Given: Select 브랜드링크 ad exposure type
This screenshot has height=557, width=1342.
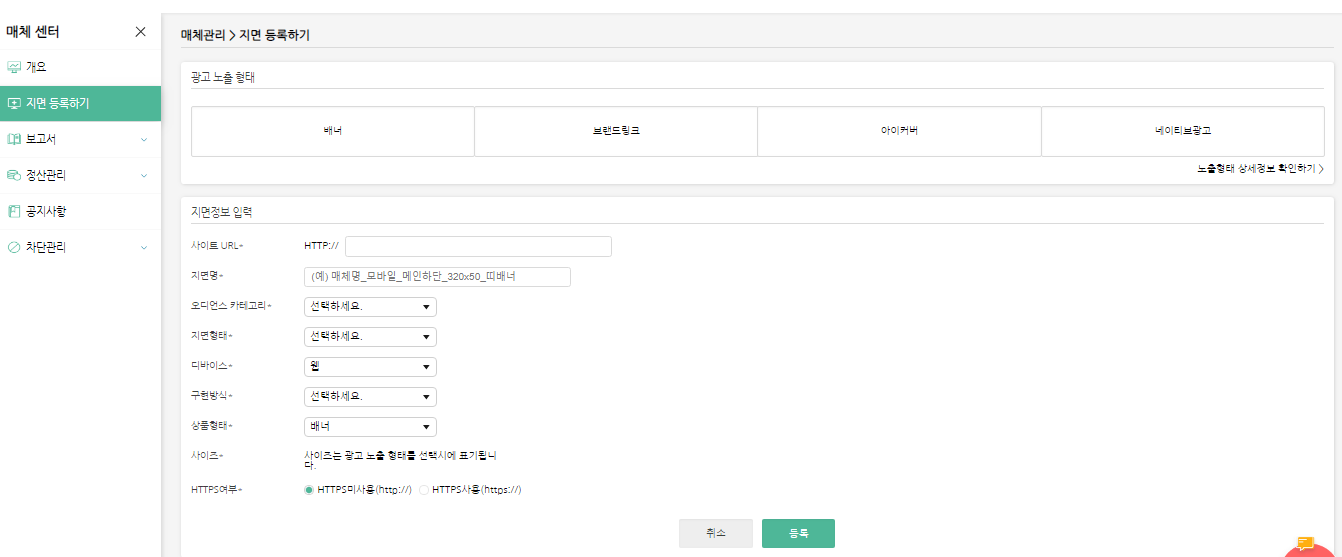Looking at the screenshot, I should pyautogui.click(x=616, y=131).
